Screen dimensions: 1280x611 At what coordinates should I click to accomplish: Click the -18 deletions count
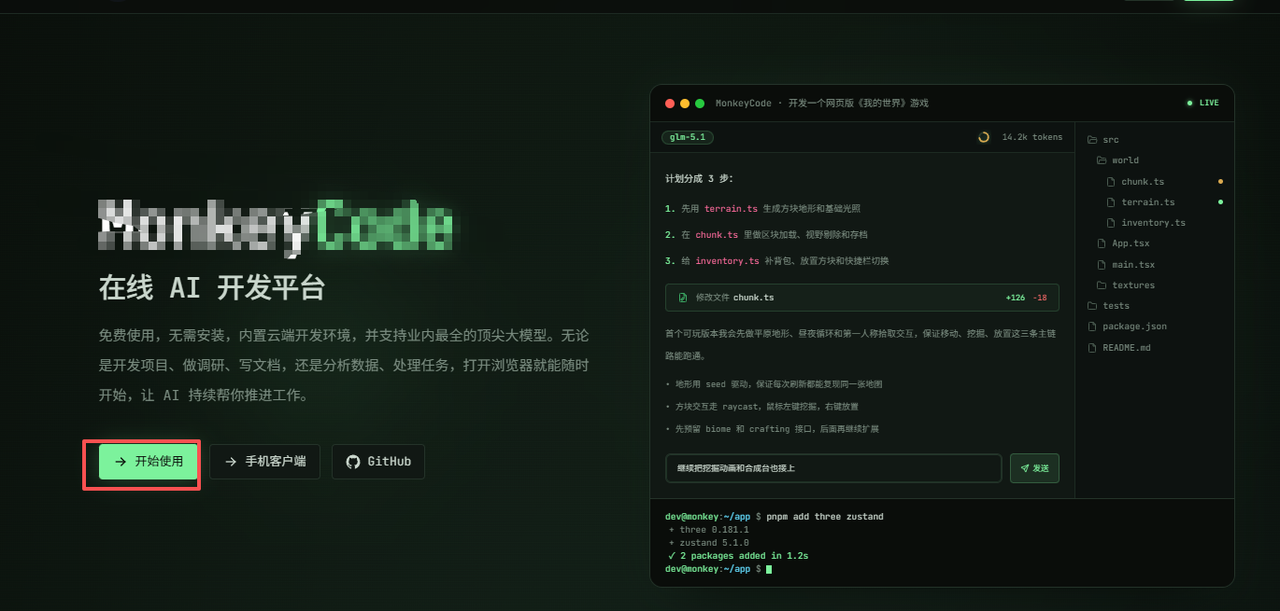click(x=1041, y=297)
